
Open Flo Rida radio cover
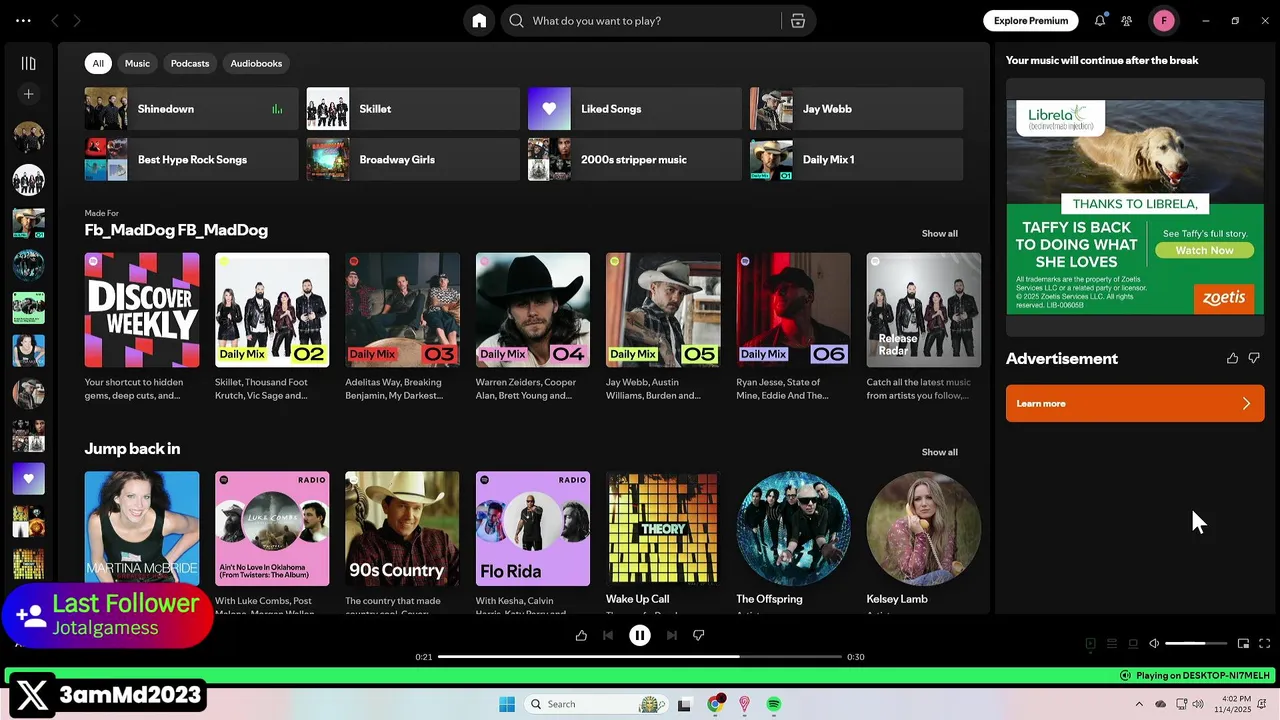point(533,529)
